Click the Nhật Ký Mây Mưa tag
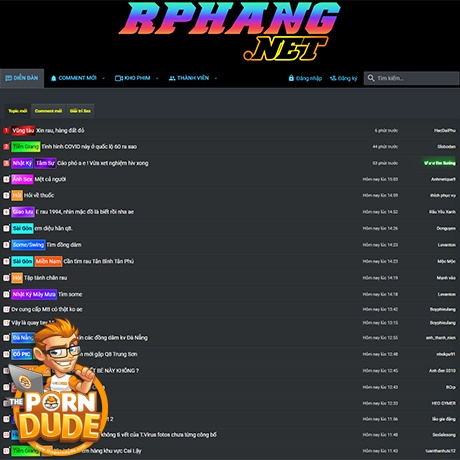Screen dimensions: 460x460 click(34, 294)
